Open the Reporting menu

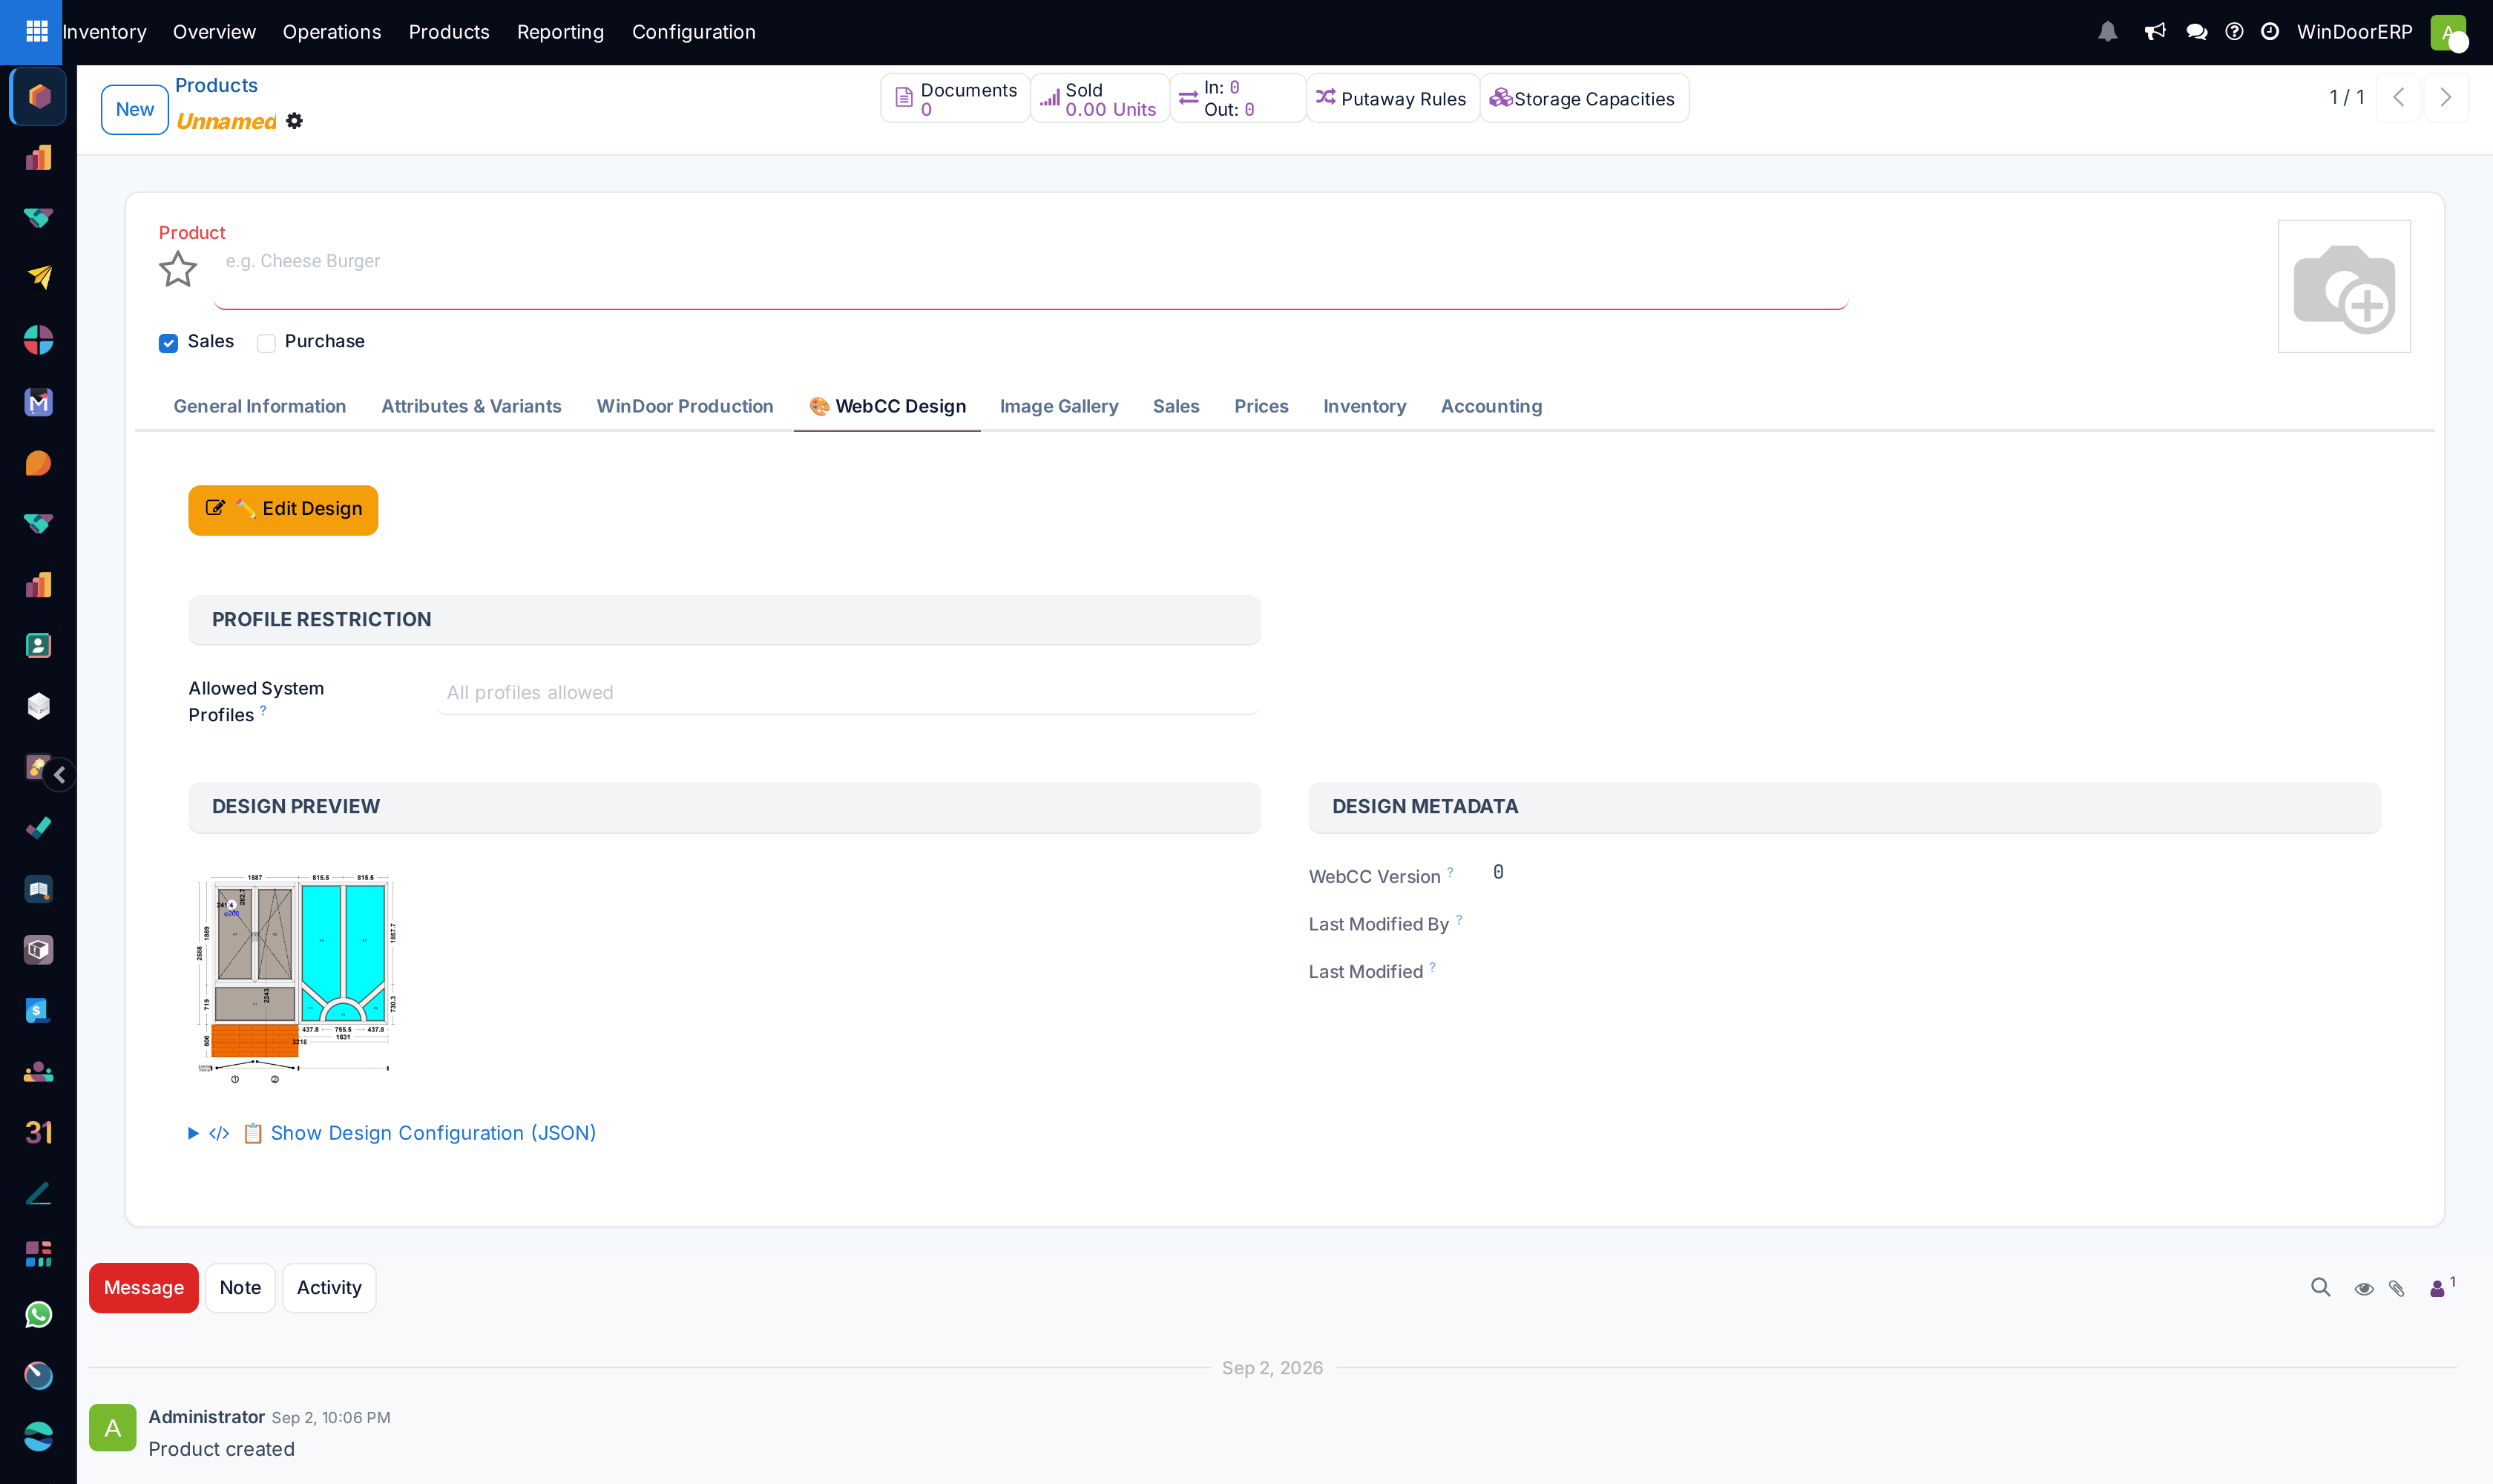pyautogui.click(x=560, y=32)
